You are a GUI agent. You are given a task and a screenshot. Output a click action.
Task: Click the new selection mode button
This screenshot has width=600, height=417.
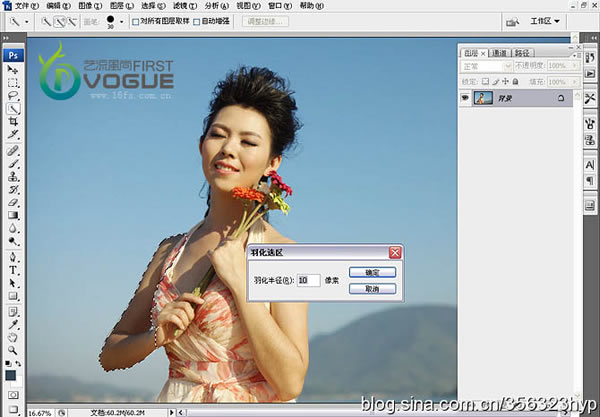pyautogui.click(x=46, y=22)
